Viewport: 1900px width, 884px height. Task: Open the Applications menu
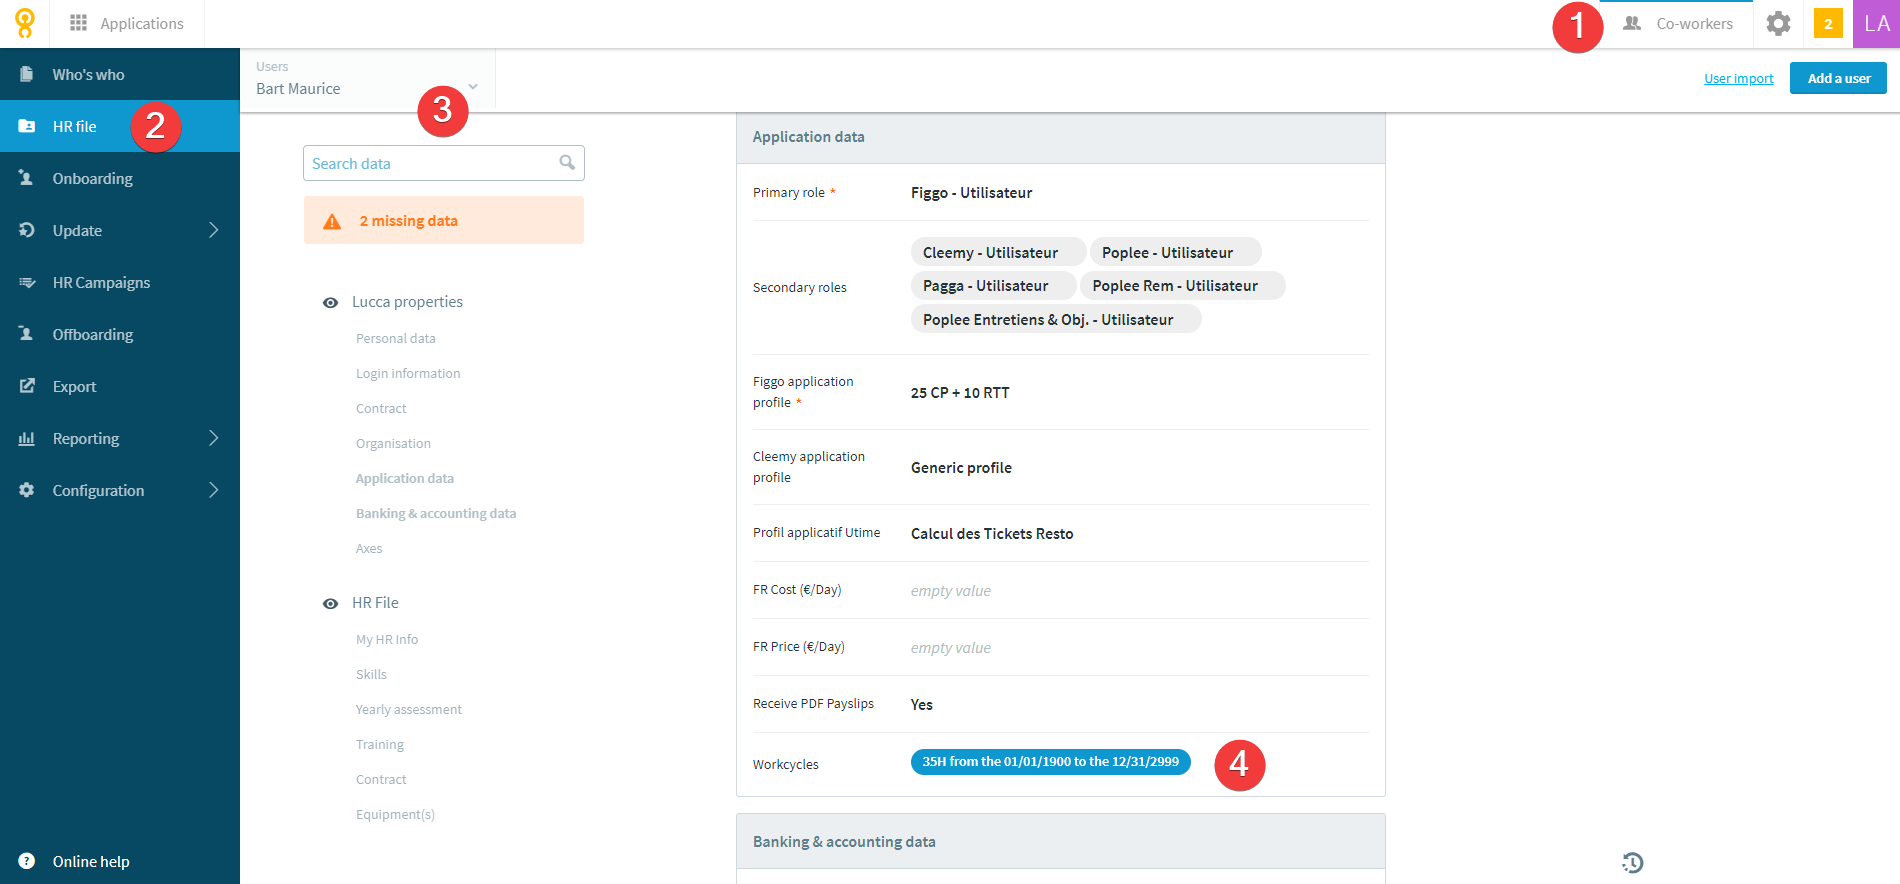[126, 23]
